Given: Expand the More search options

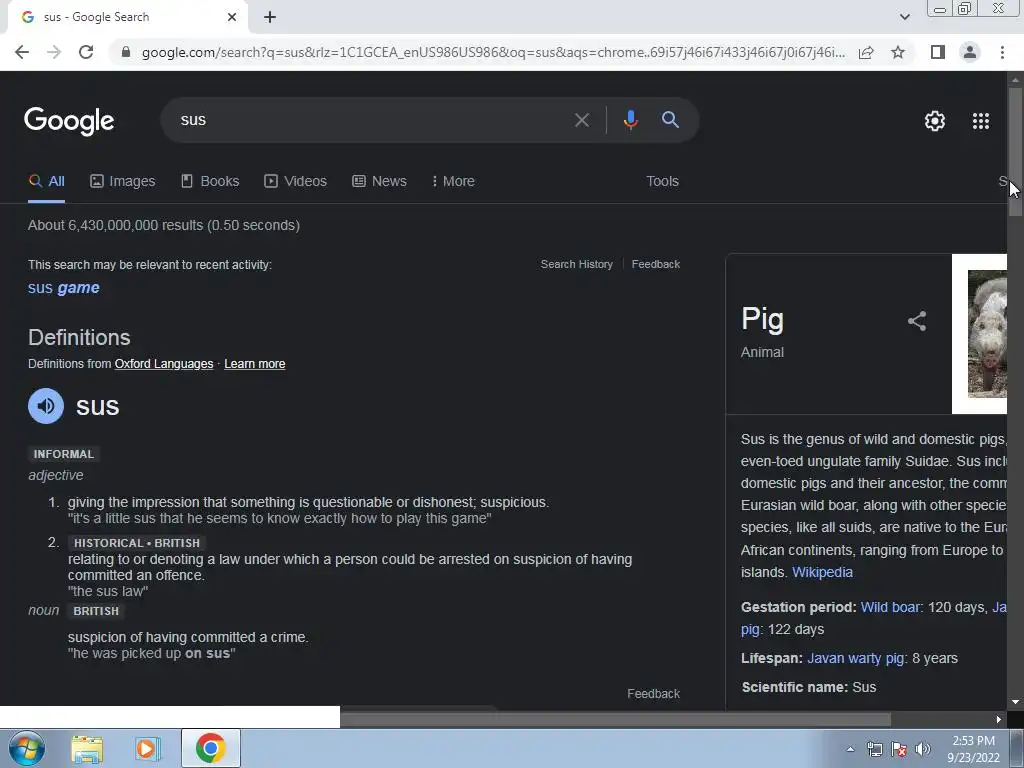Looking at the screenshot, I should coord(453,182).
